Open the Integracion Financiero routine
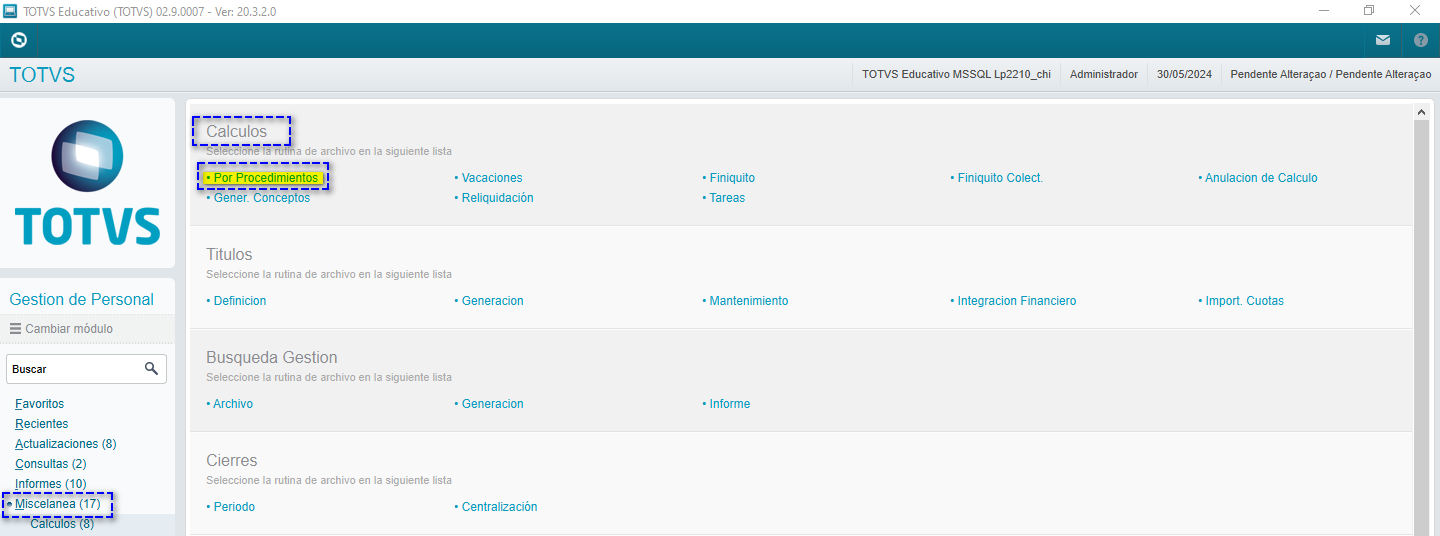The height and width of the screenshot is (536, 1440). click(1016, 301)
